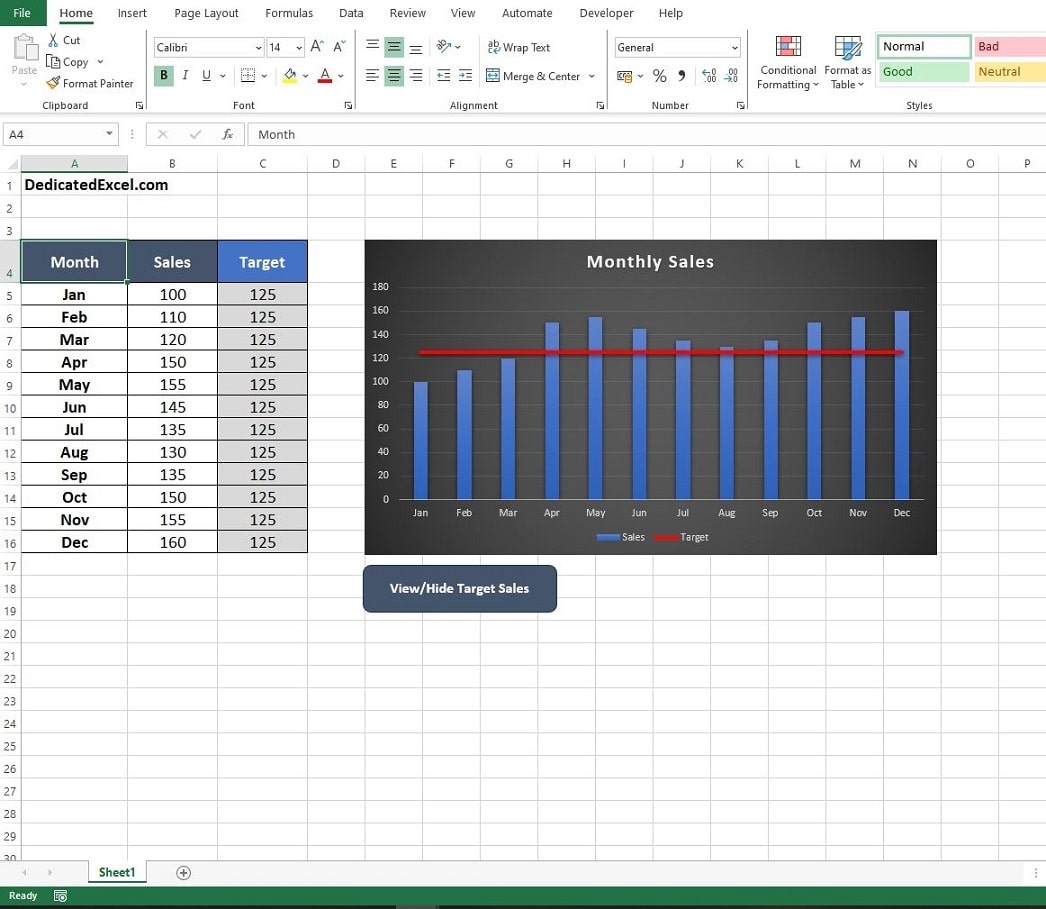The image size is (1046, 909).
Task: Click the View/Hide Target Sales button
Action: coord(460,588)
